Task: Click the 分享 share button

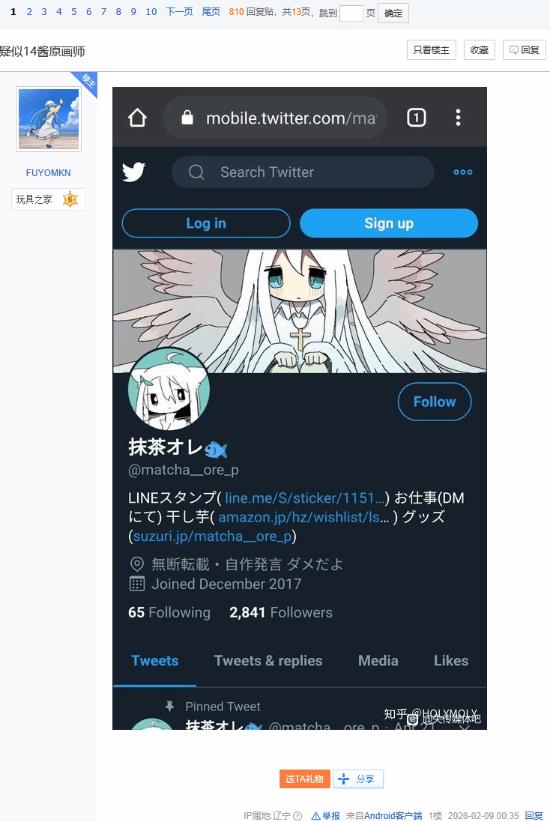Action: (358, 779)
